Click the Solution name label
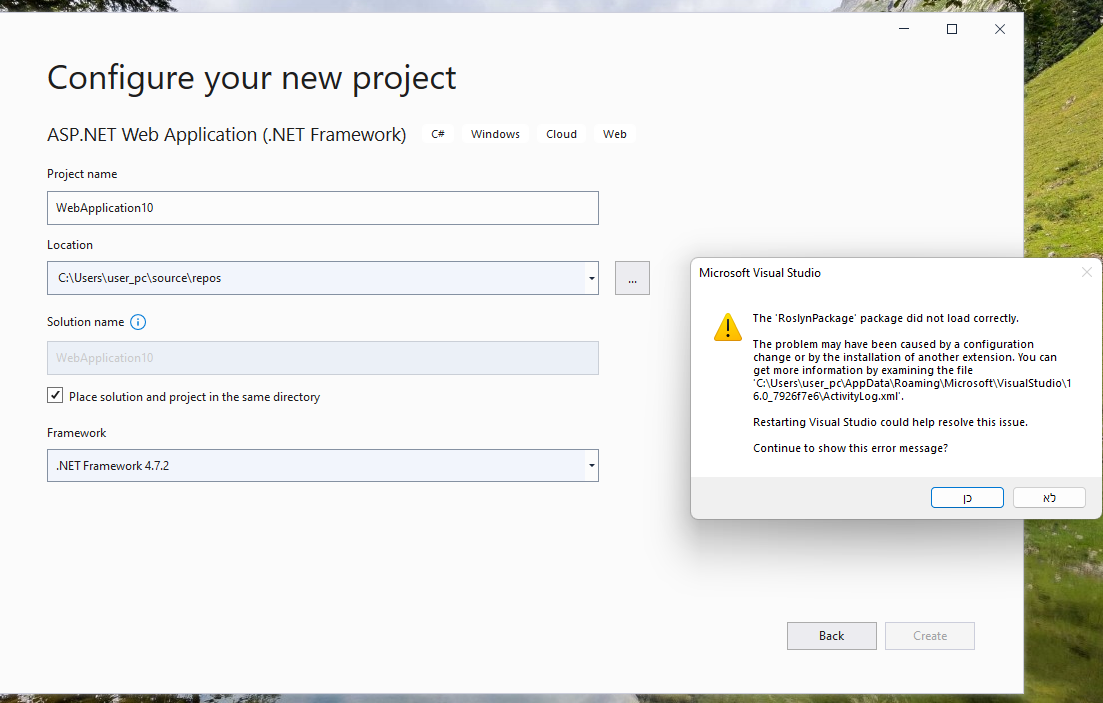 coord(86,322)
